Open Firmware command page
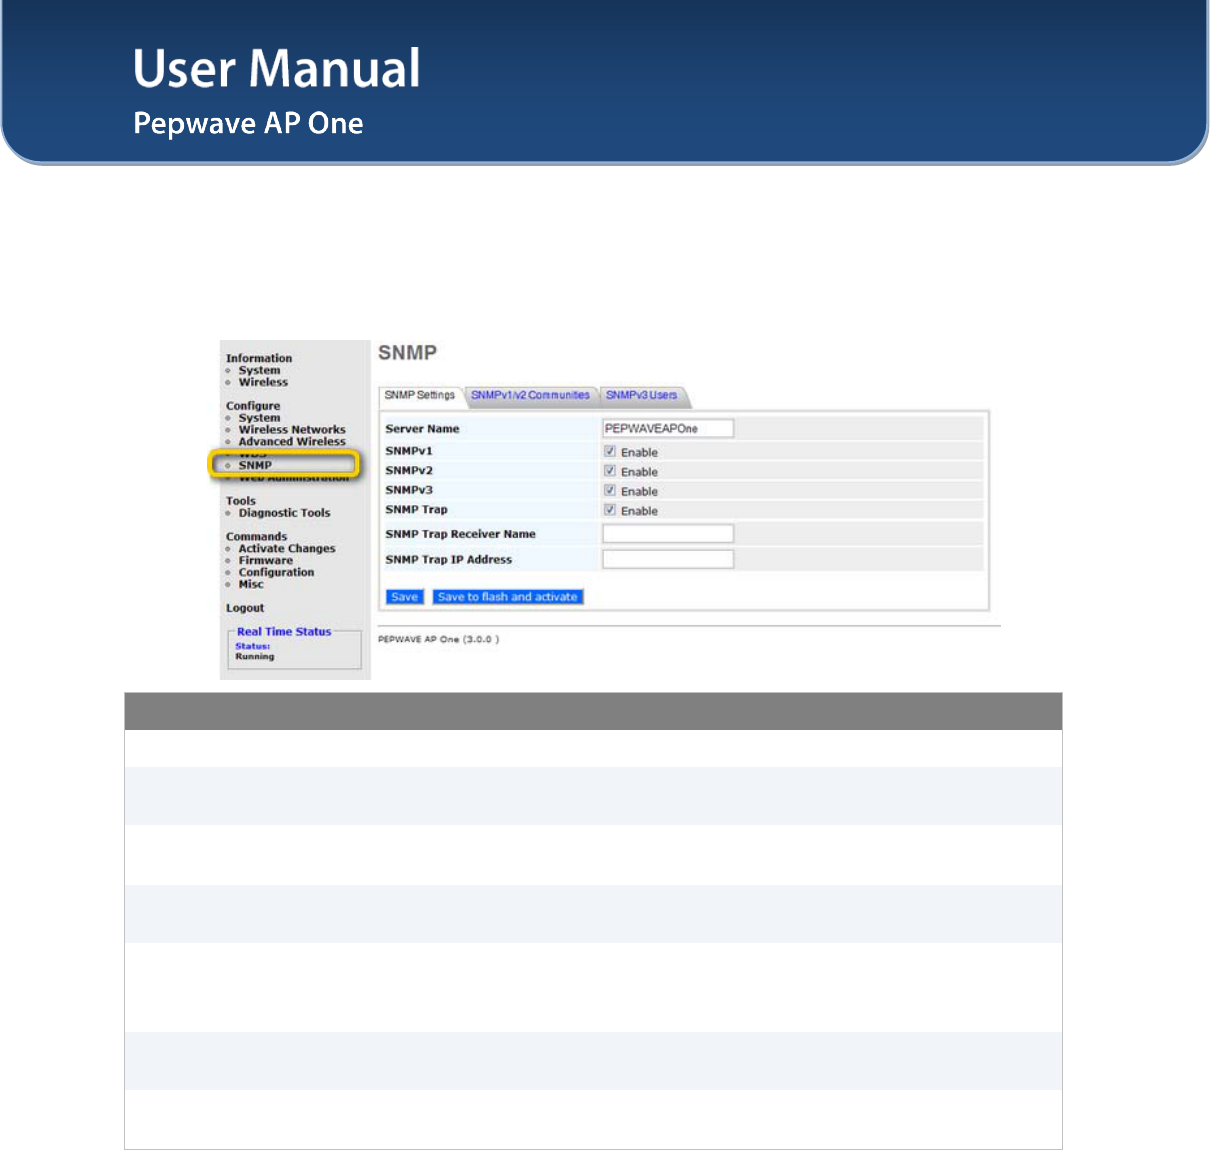 (x=266, y=561)
